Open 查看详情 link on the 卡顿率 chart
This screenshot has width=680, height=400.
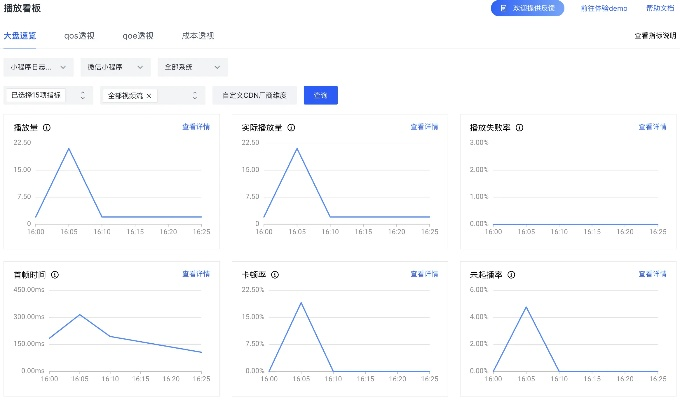click(424, 273)
